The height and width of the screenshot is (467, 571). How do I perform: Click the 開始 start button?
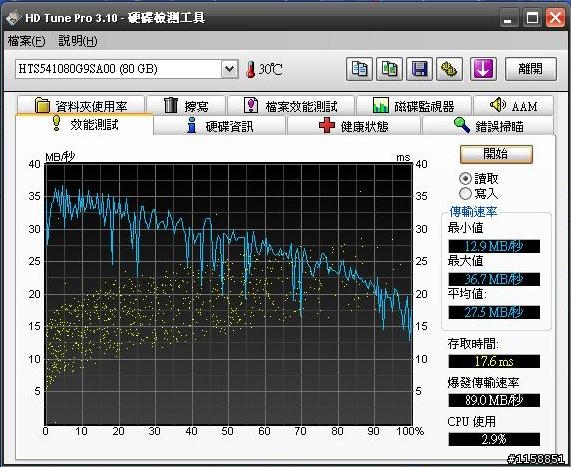click(x=496, y=154)
